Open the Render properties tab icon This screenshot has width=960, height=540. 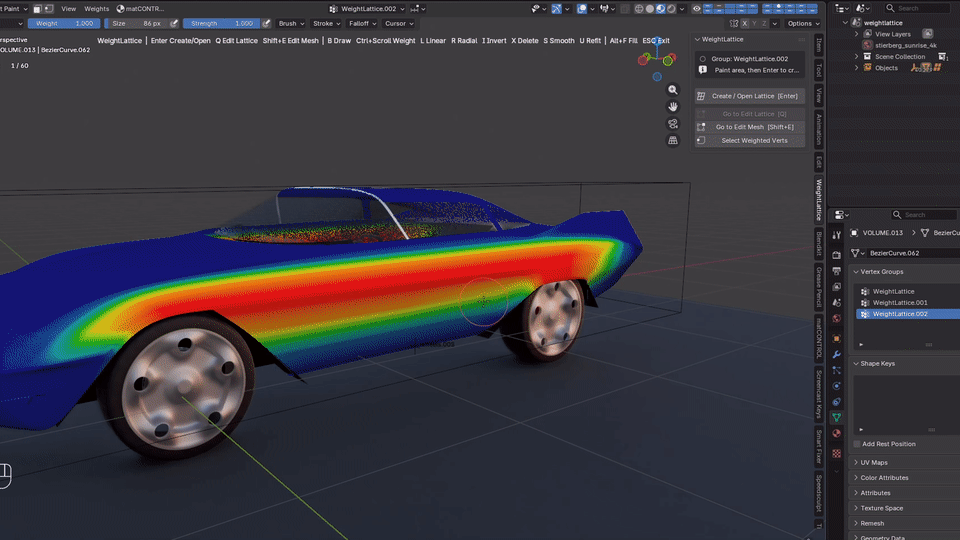click(x=836, y=254)
